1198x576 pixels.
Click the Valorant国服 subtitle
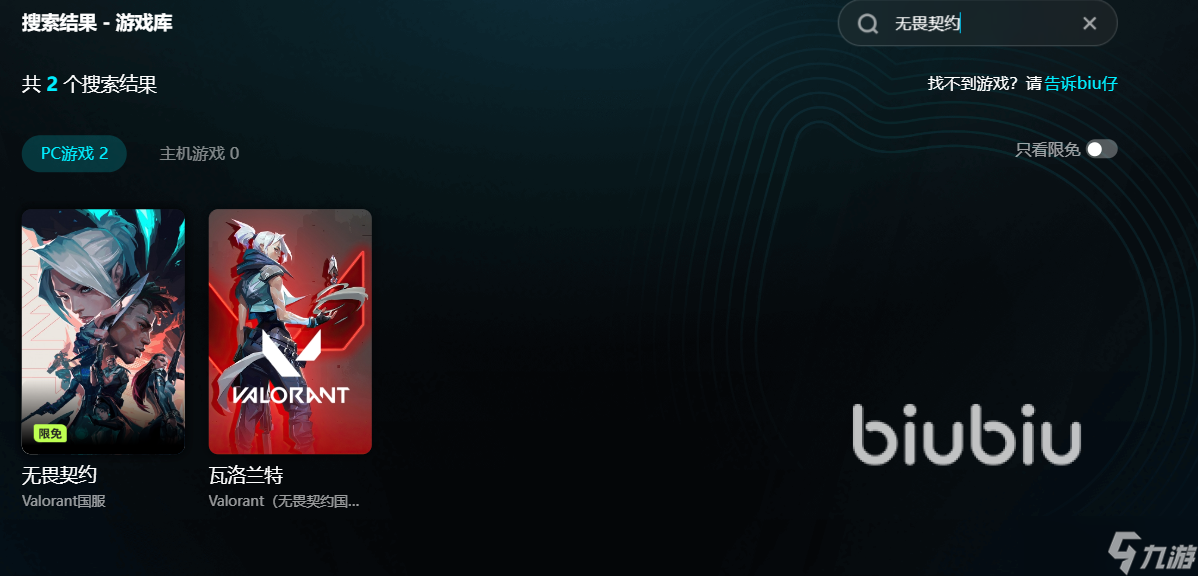[63, 502]
